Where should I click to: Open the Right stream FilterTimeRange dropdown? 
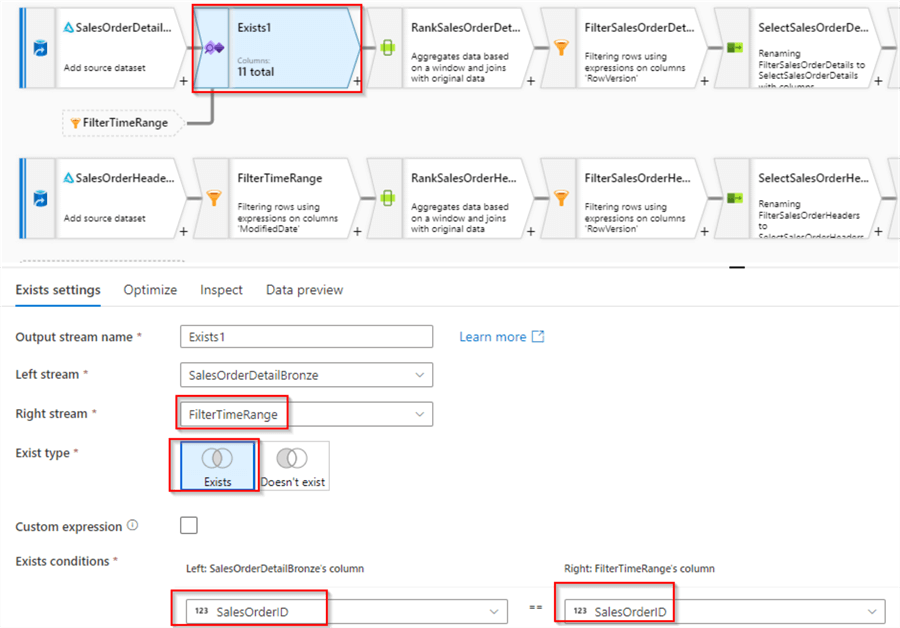click(307, 414)
